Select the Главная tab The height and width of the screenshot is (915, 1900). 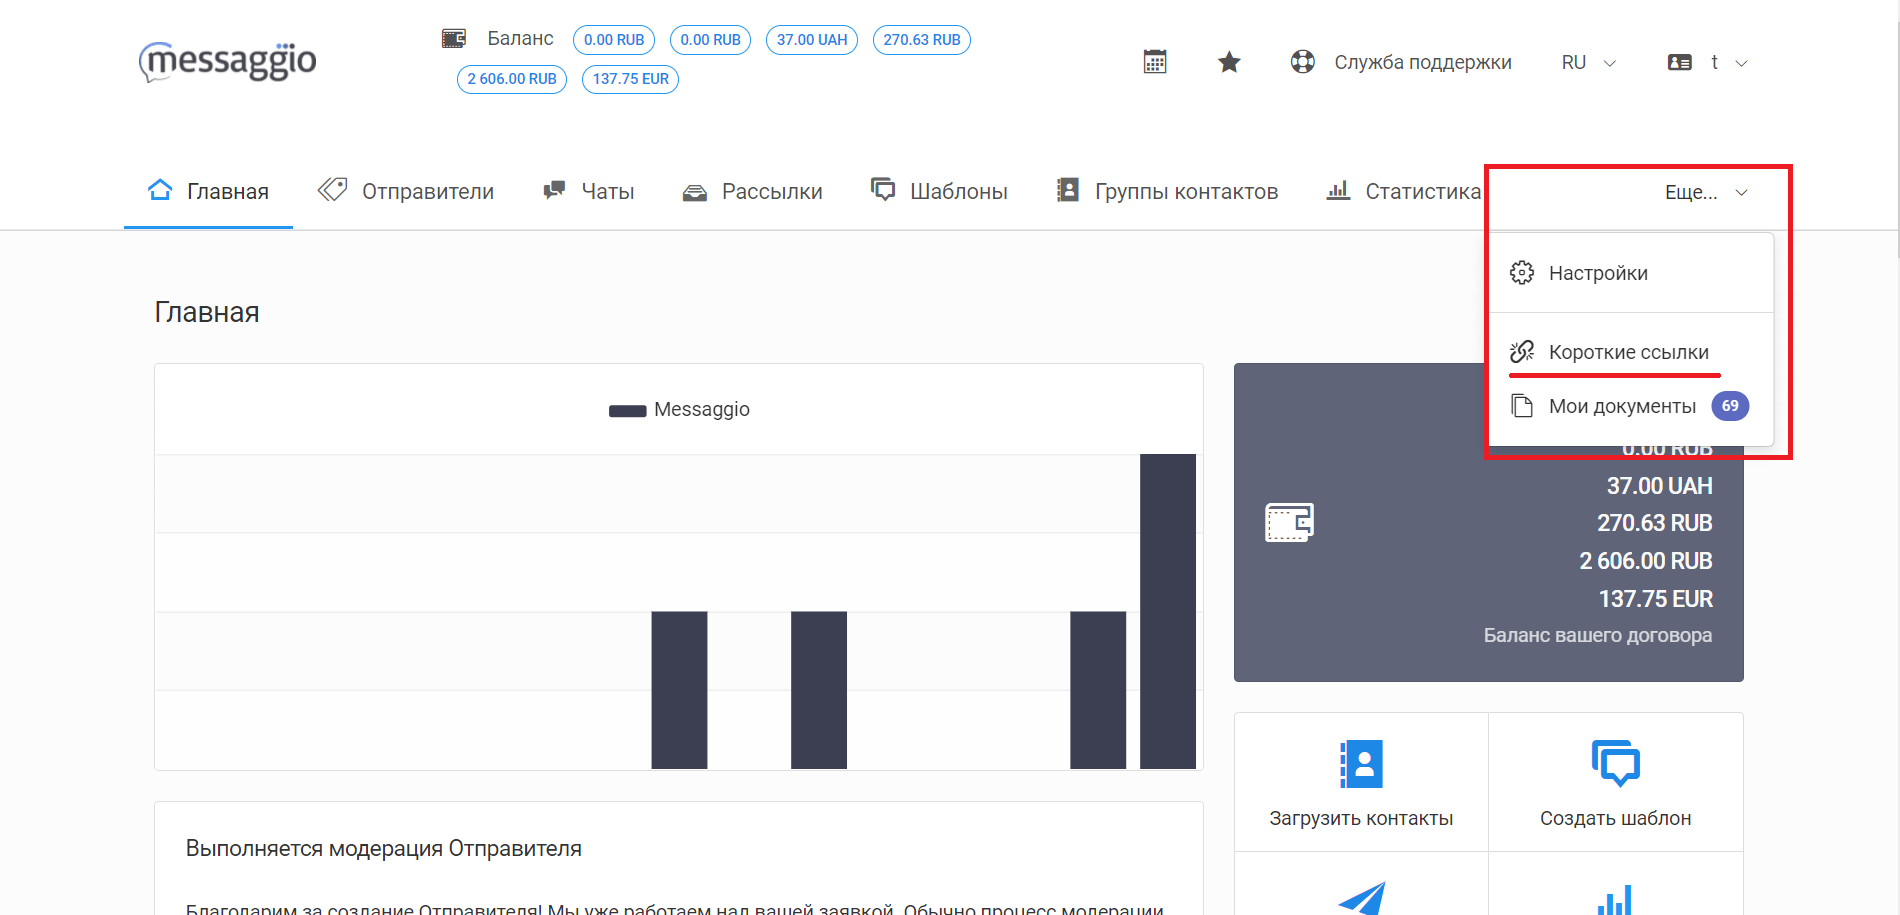(x=208, y=191)
